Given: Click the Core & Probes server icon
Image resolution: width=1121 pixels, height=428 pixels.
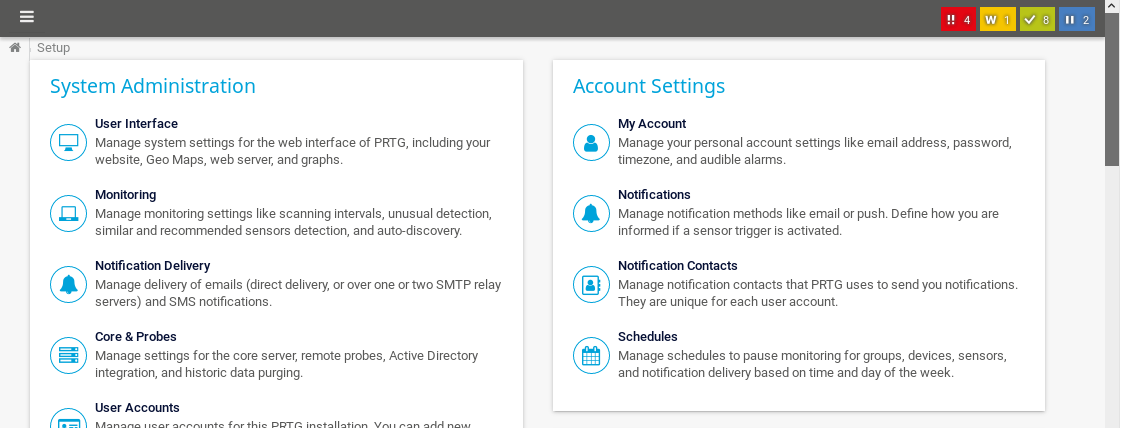Looking at the screenshot, I should [x=69, y=355].
